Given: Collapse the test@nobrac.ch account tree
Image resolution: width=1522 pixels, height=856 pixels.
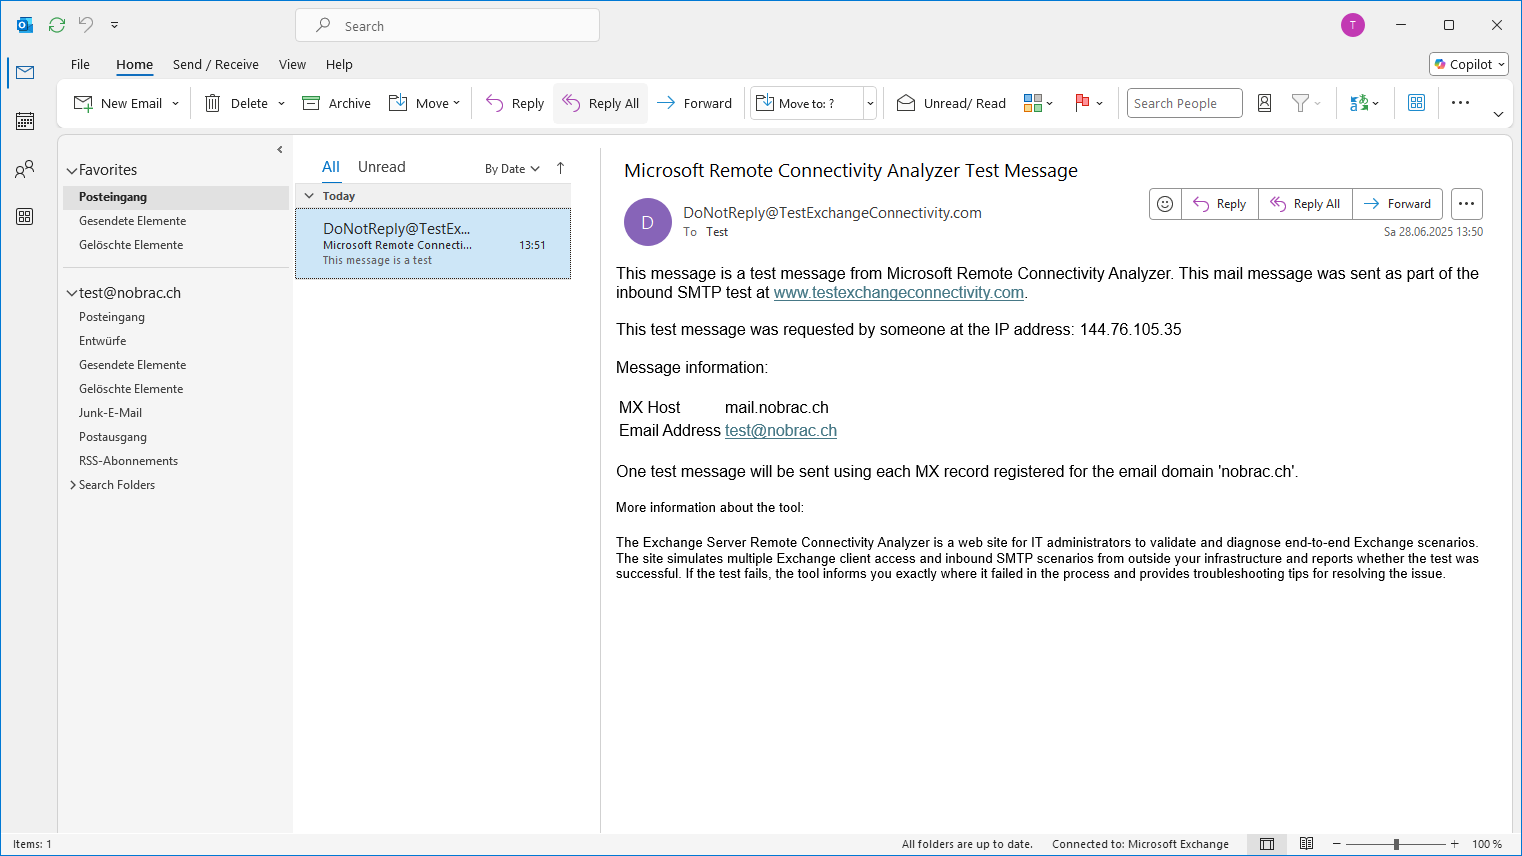Looking at the screenshot, I should coord(72,294).
